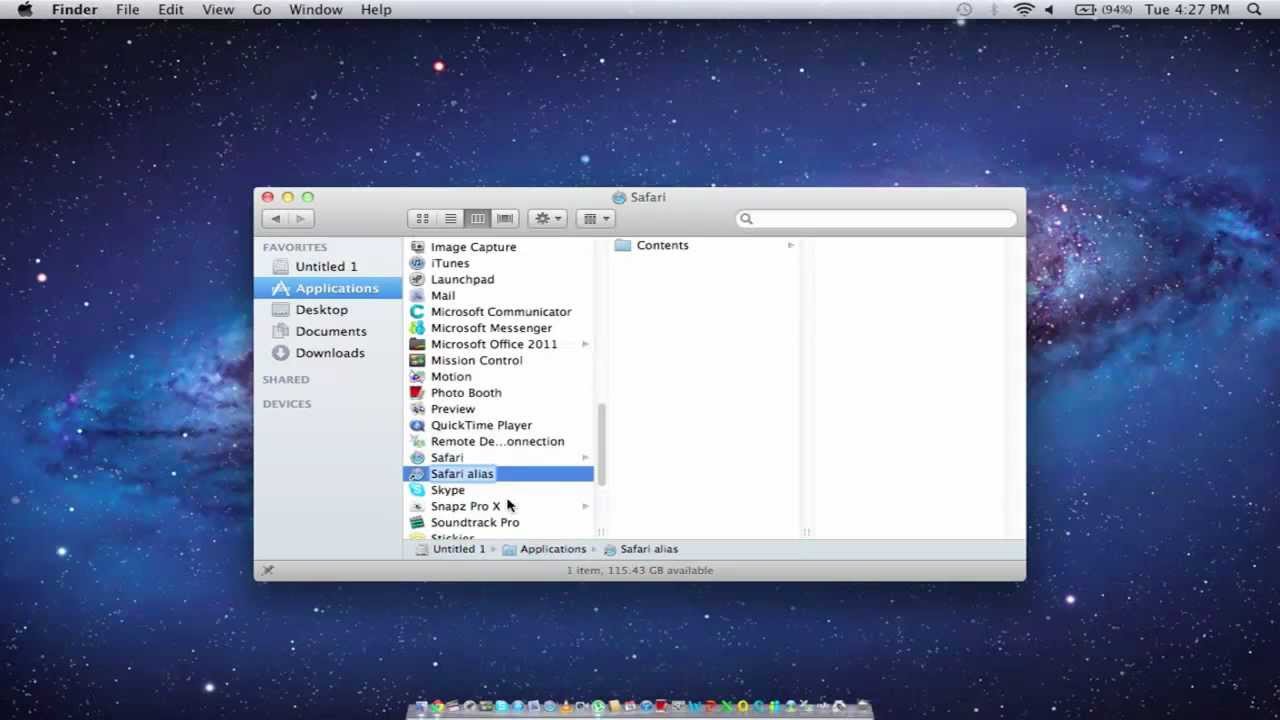This screenshot has height=720, width=1280.
Task: Click the Mission Control app icon
Action: tap(417, 360)
